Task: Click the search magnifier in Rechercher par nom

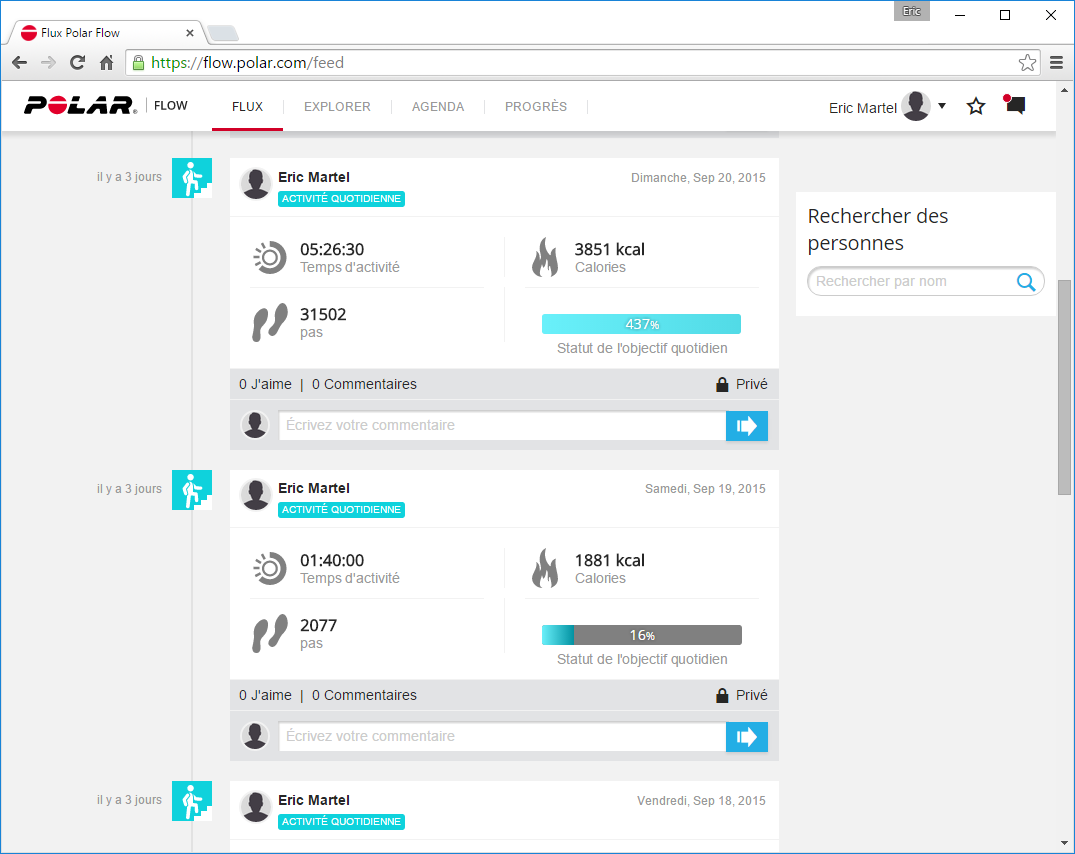Action: pyautogui.click(x=1025, y=282)
